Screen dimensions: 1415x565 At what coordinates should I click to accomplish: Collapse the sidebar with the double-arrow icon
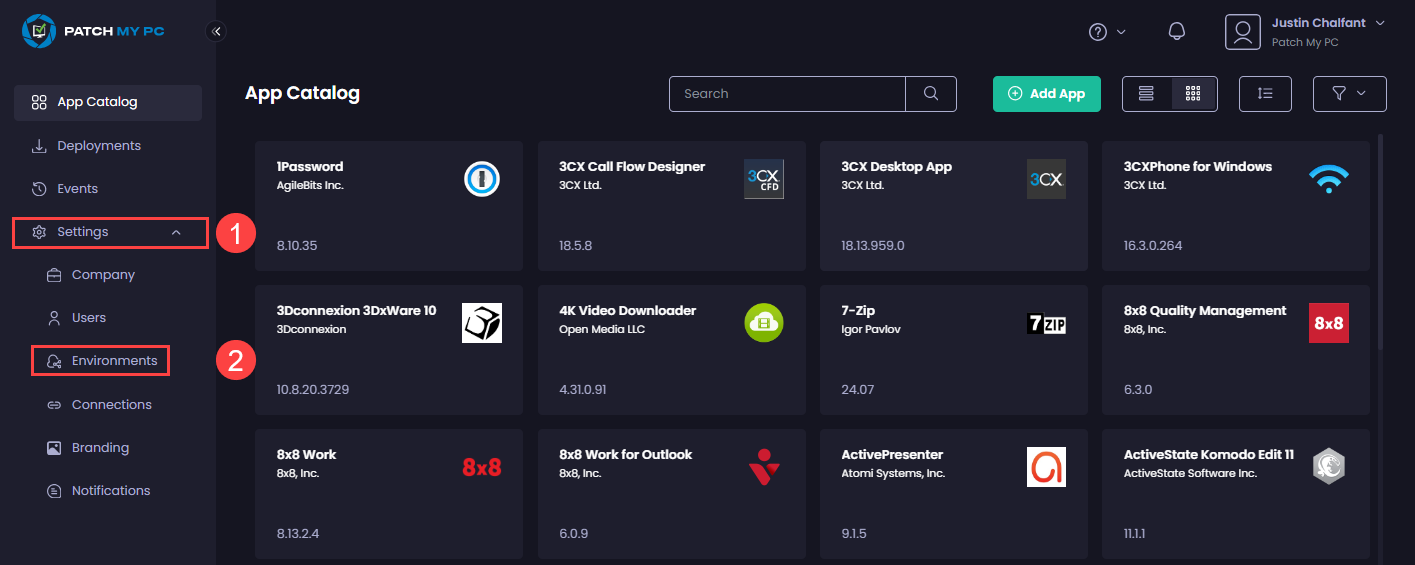tap(216, 31)
